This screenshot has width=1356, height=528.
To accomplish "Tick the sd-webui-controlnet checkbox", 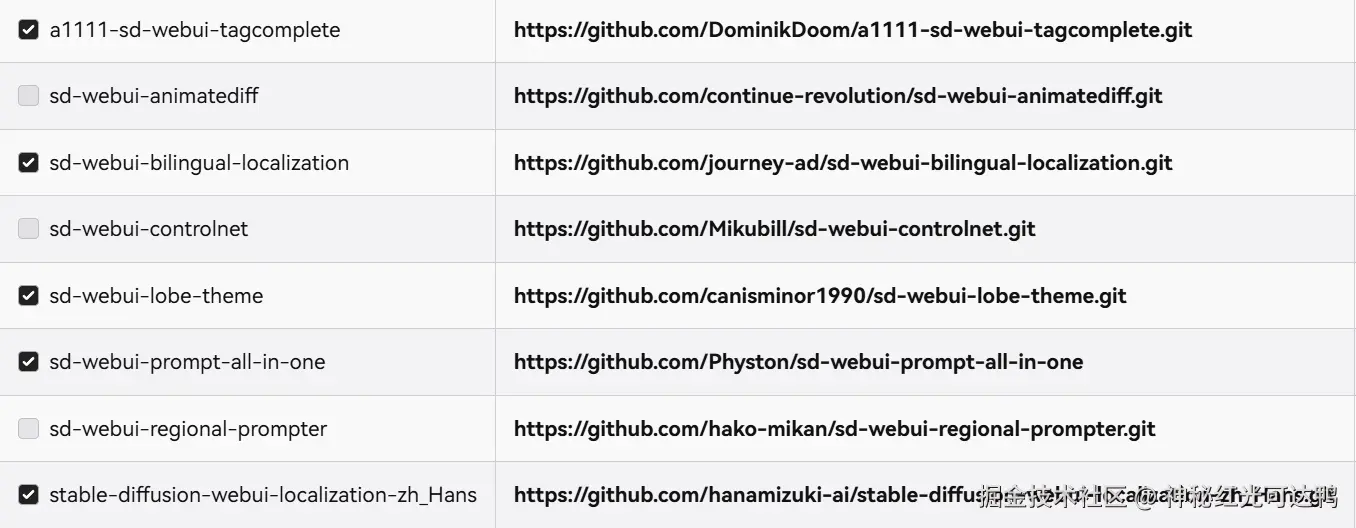I will pyautogui.click(x=29, y=229).
